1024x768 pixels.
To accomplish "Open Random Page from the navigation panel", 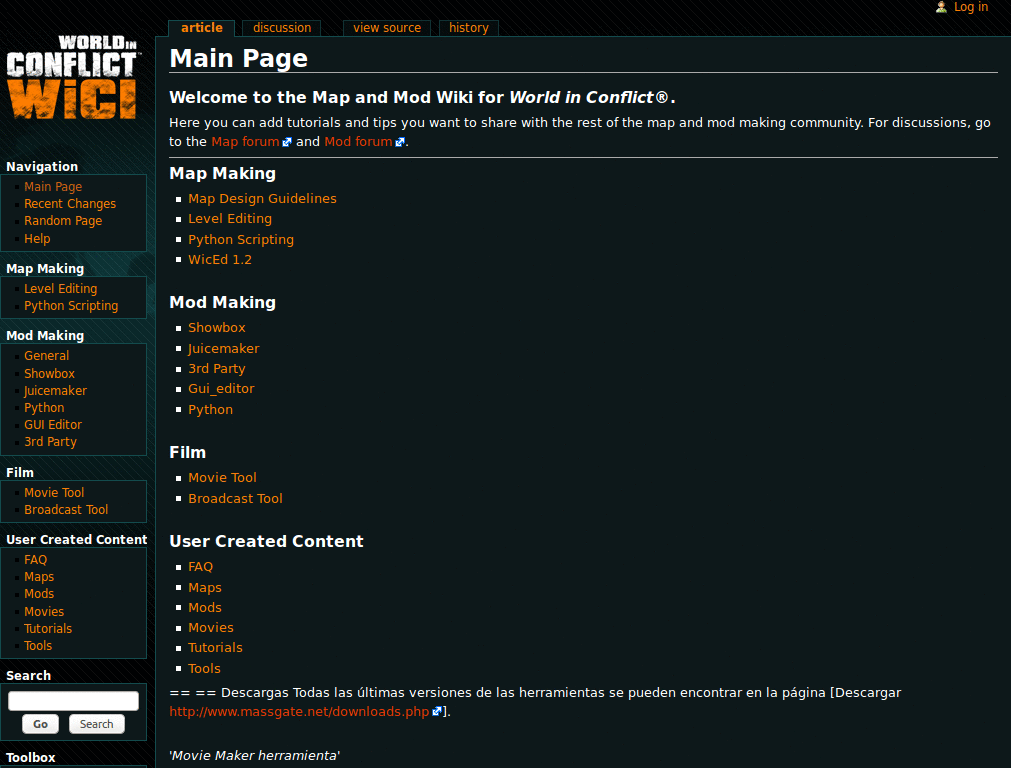I will tap(62, 220).
